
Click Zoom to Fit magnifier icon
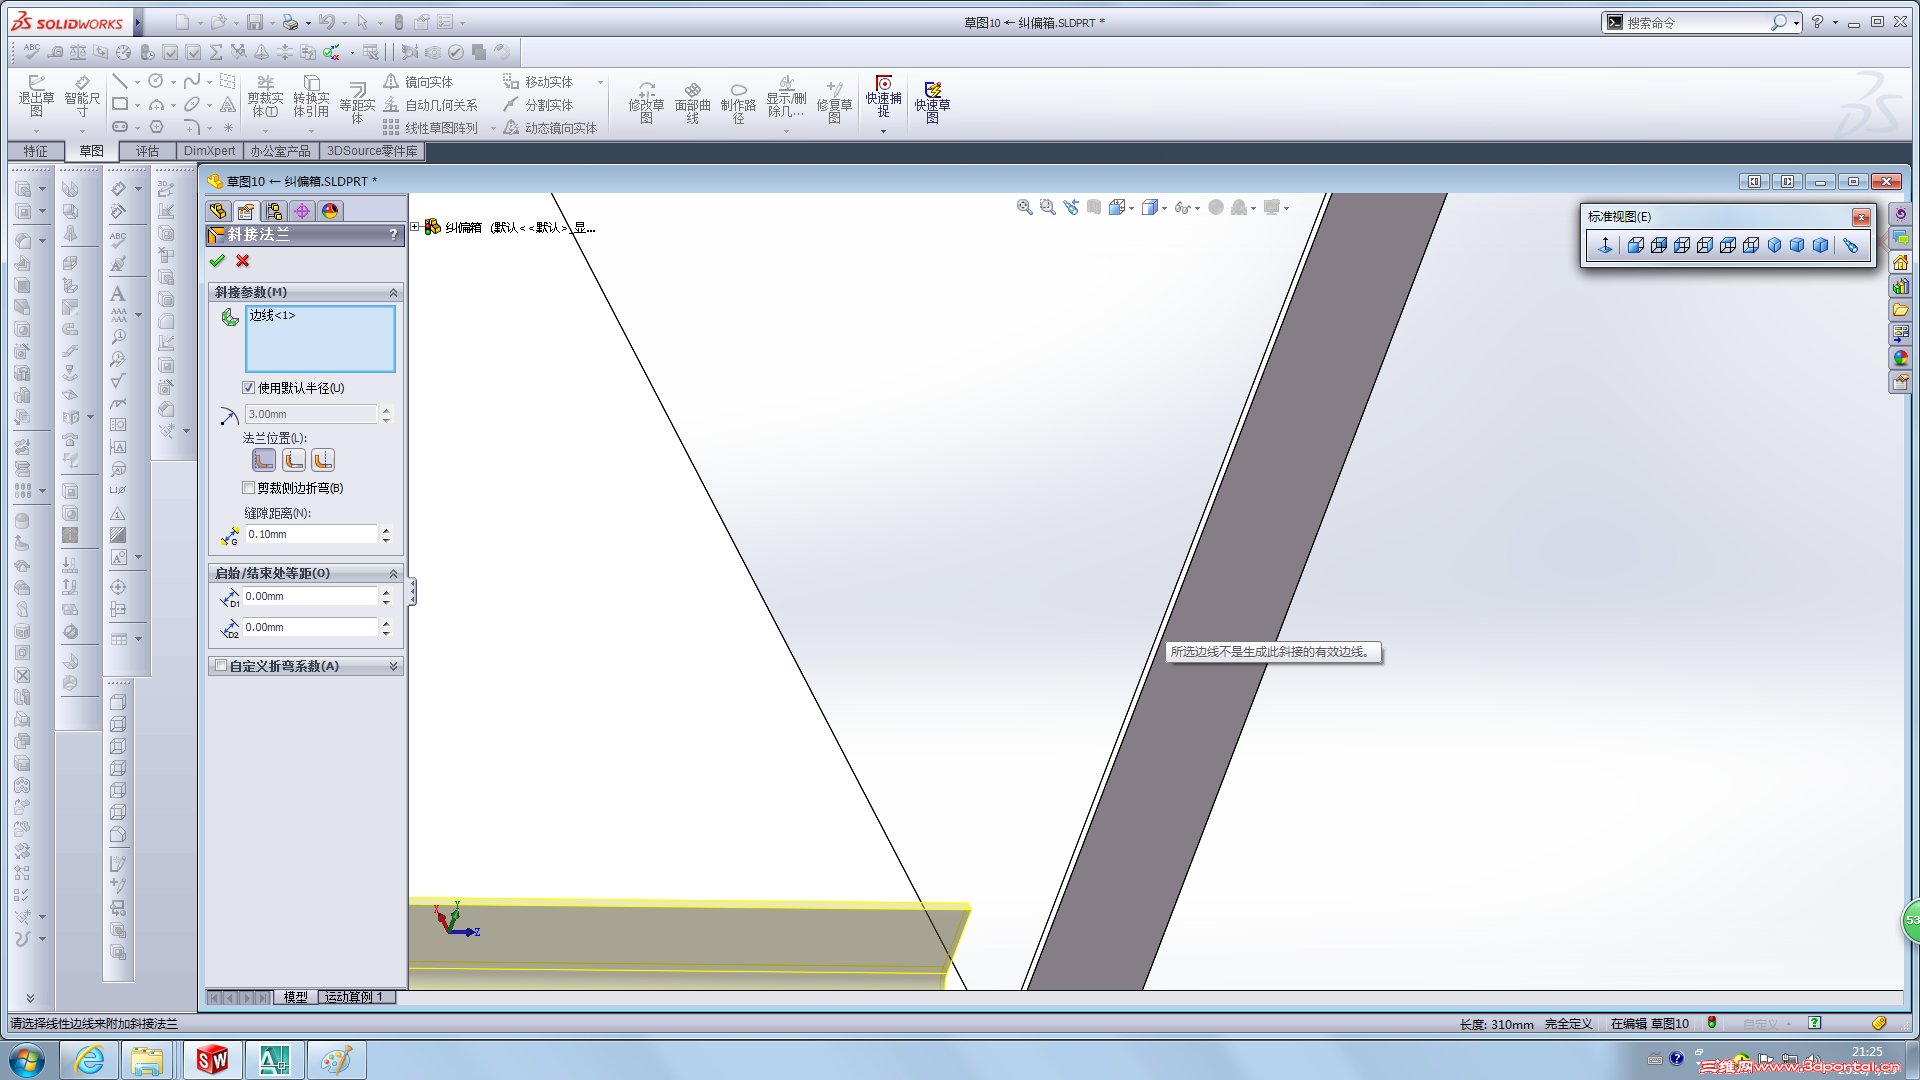(x=1025, y=207)
